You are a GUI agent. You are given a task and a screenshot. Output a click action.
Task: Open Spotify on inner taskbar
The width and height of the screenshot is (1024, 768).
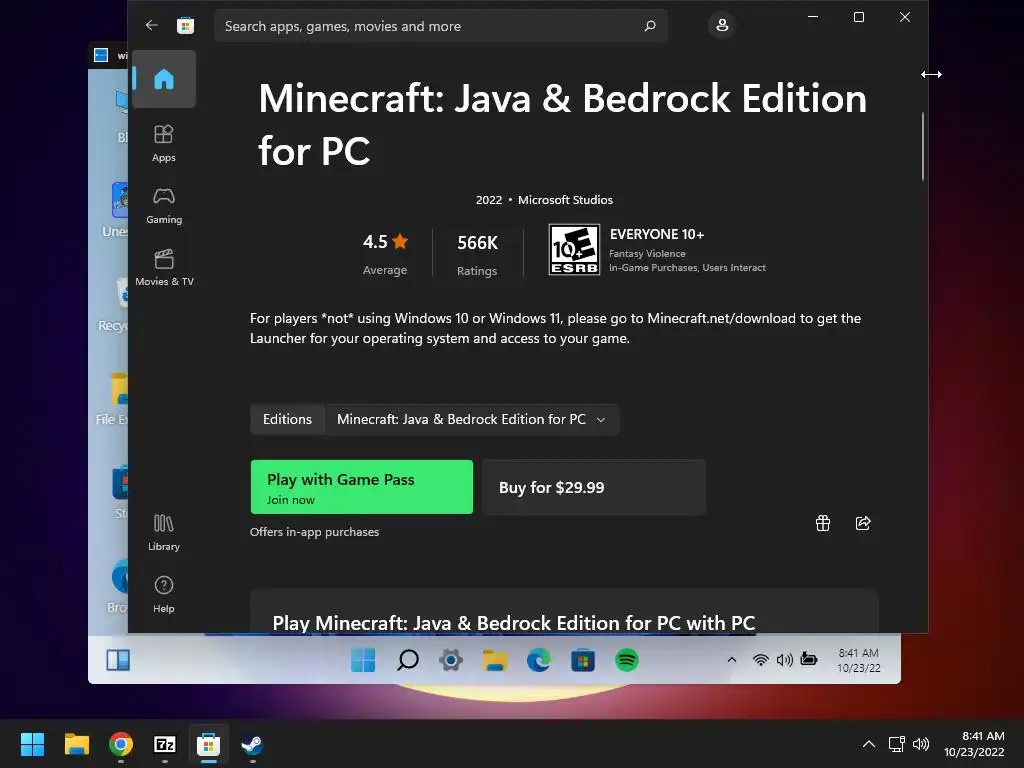coord(626,660)
